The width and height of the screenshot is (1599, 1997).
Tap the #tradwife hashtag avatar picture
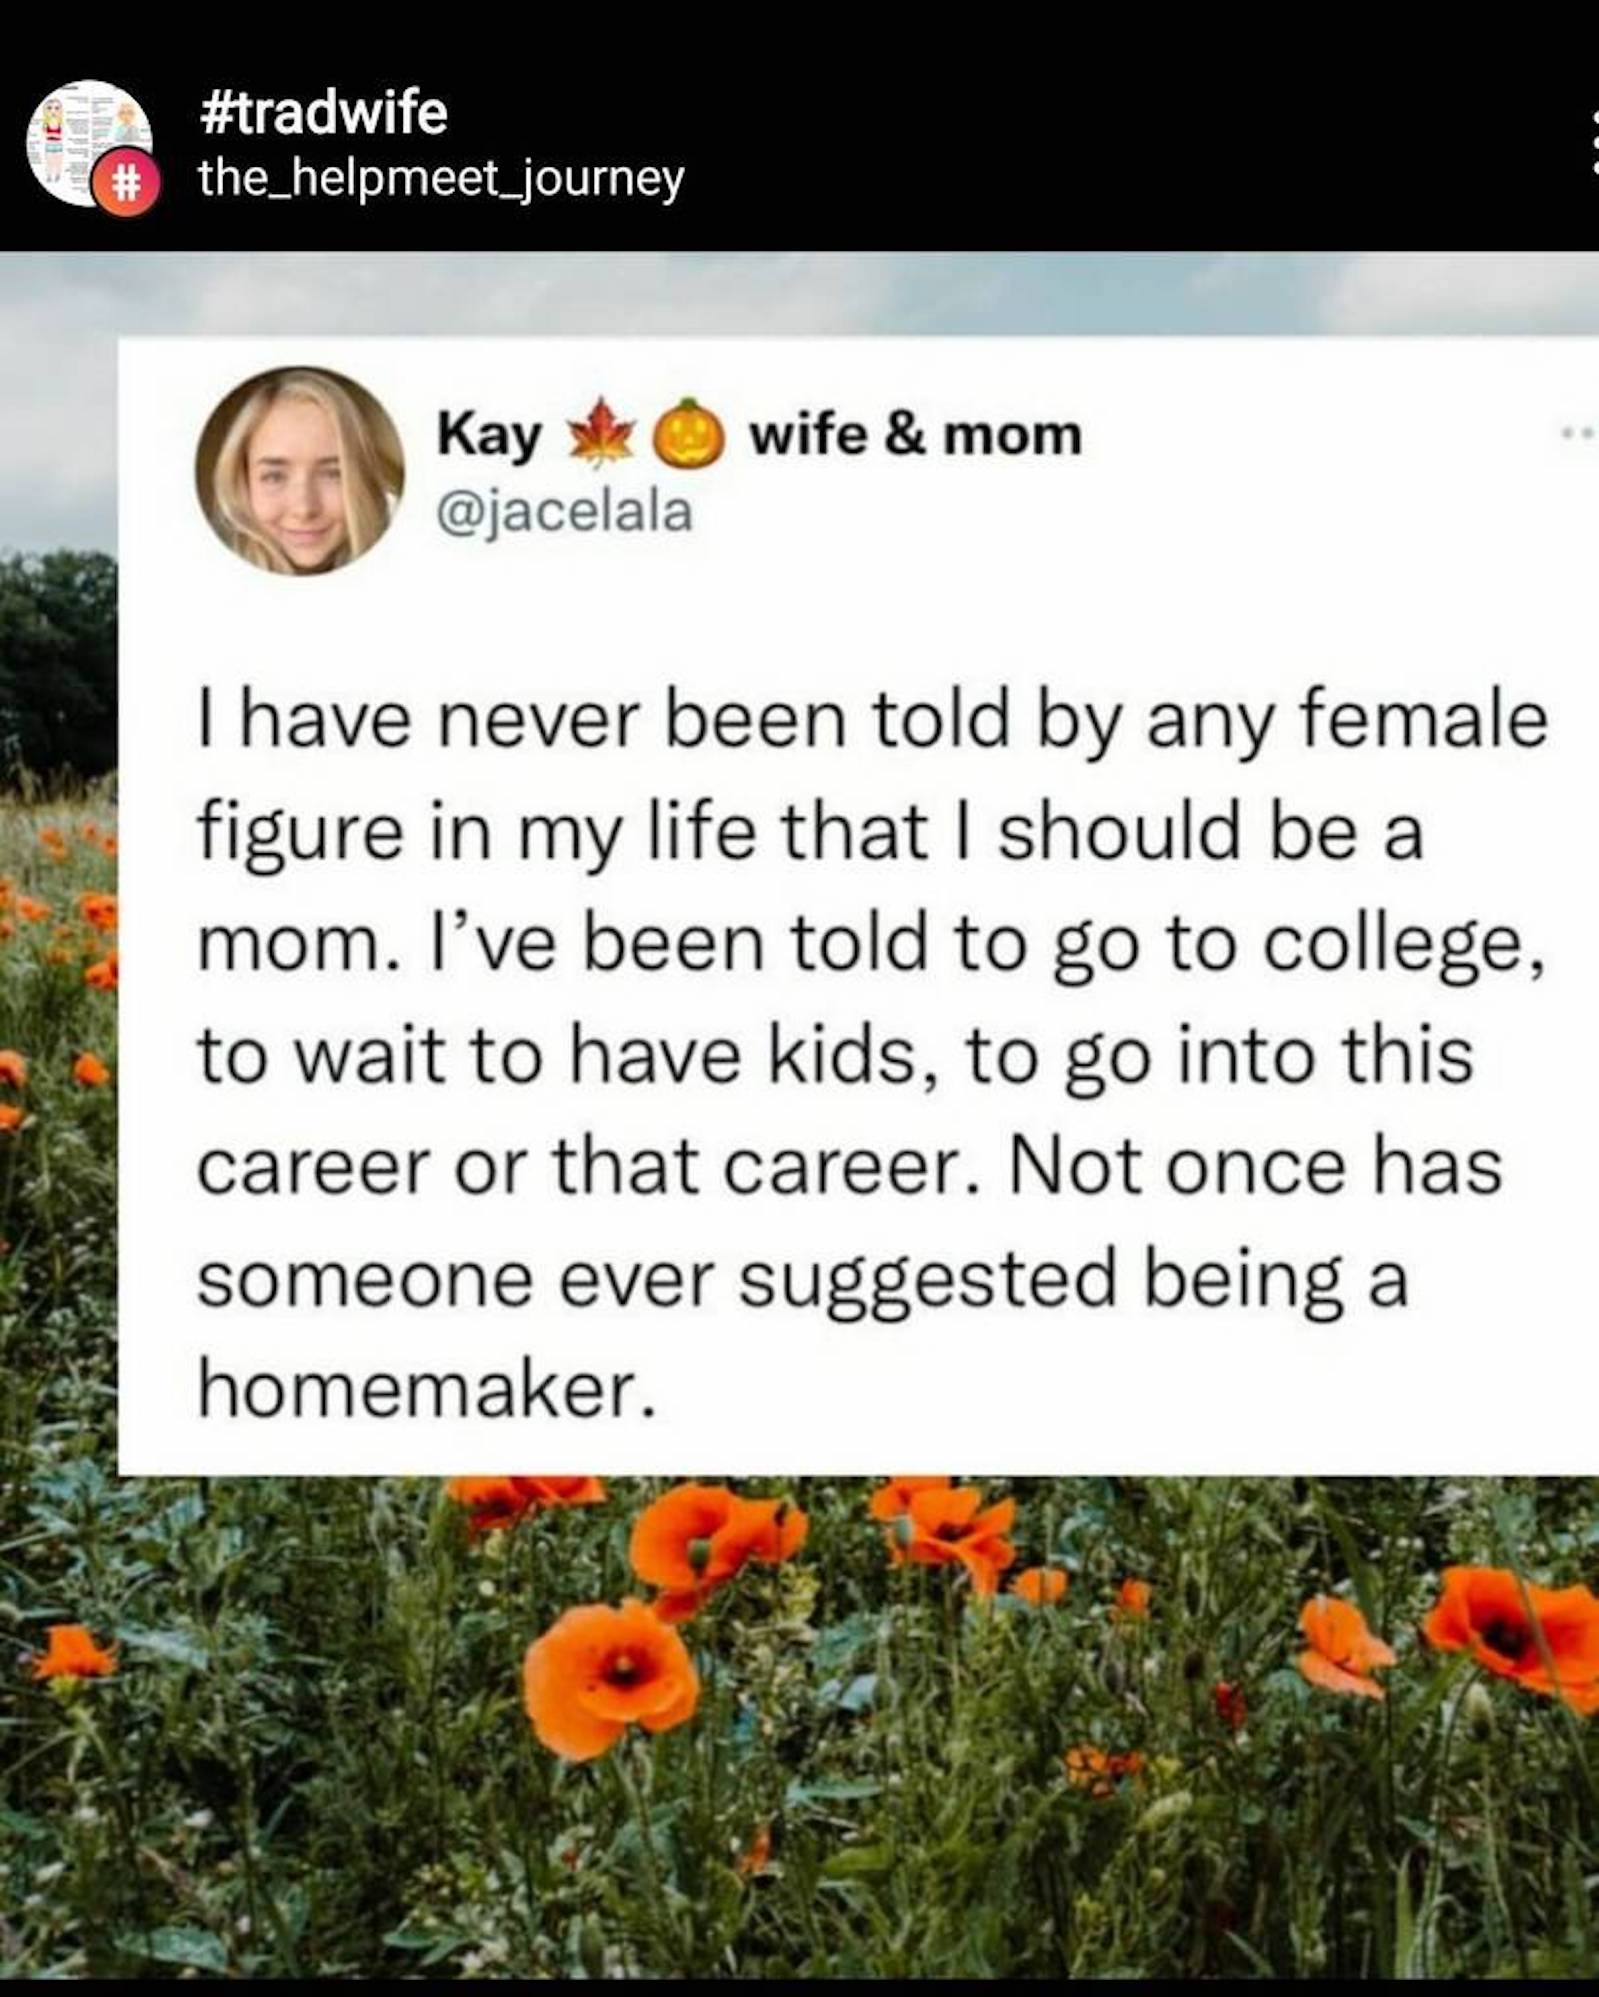pos(86,138)
